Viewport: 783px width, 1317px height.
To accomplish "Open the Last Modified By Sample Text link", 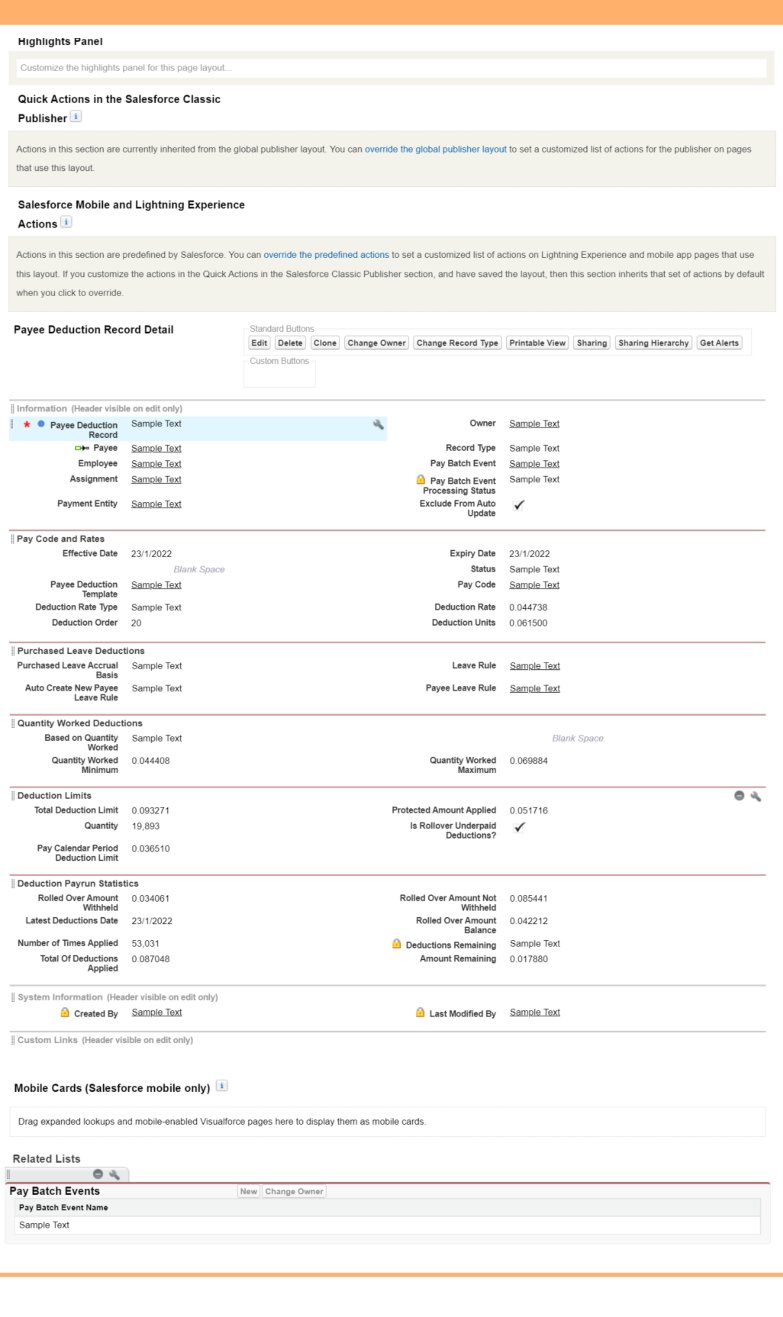I will click(x=534, y=1012).
